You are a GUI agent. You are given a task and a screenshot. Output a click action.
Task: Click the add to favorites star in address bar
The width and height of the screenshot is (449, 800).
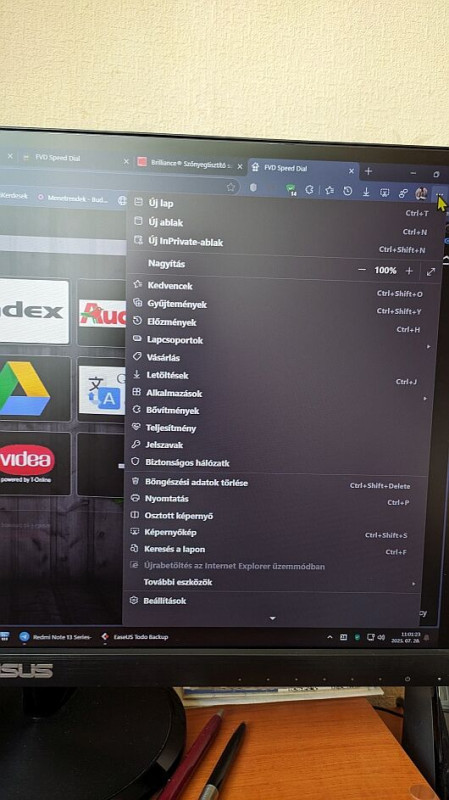pyautogui.click(x=231, y=187)
